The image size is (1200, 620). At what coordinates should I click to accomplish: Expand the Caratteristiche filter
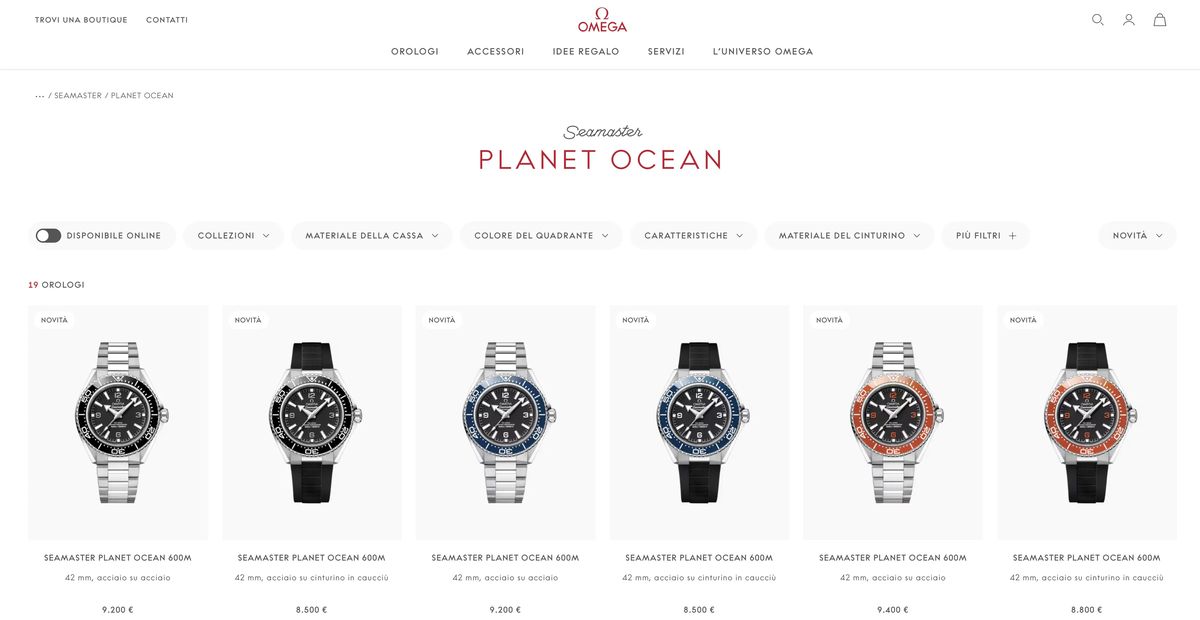(694, 236)
